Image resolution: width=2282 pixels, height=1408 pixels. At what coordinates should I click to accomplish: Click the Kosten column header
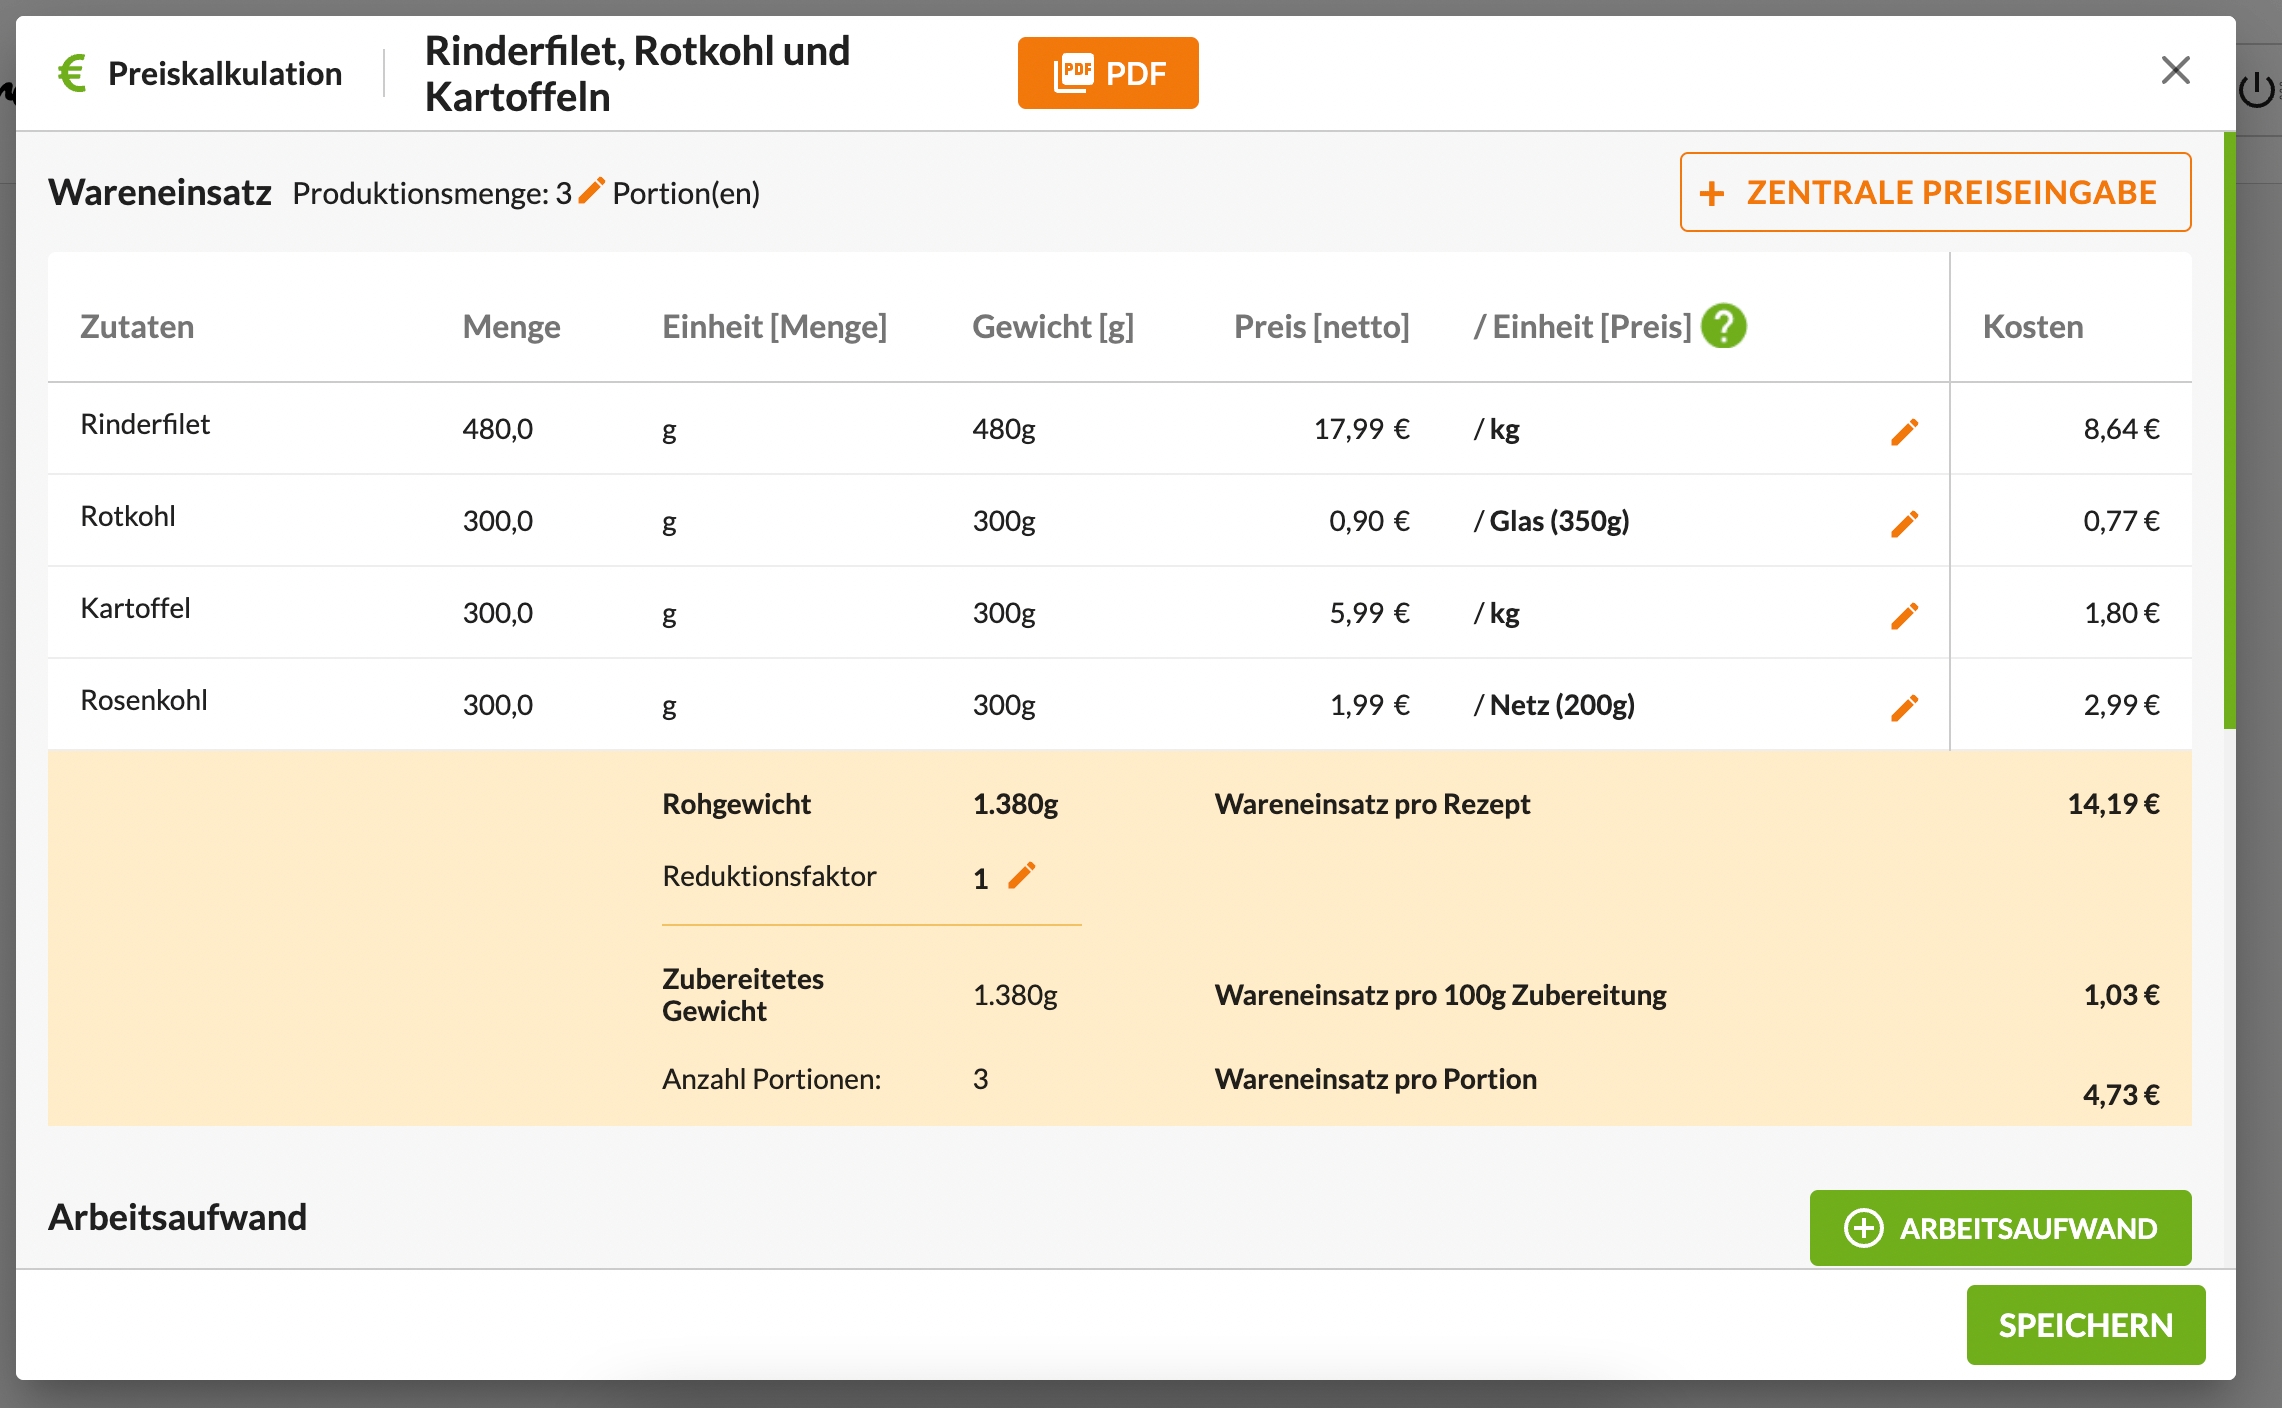click(x=2032, y=327)
